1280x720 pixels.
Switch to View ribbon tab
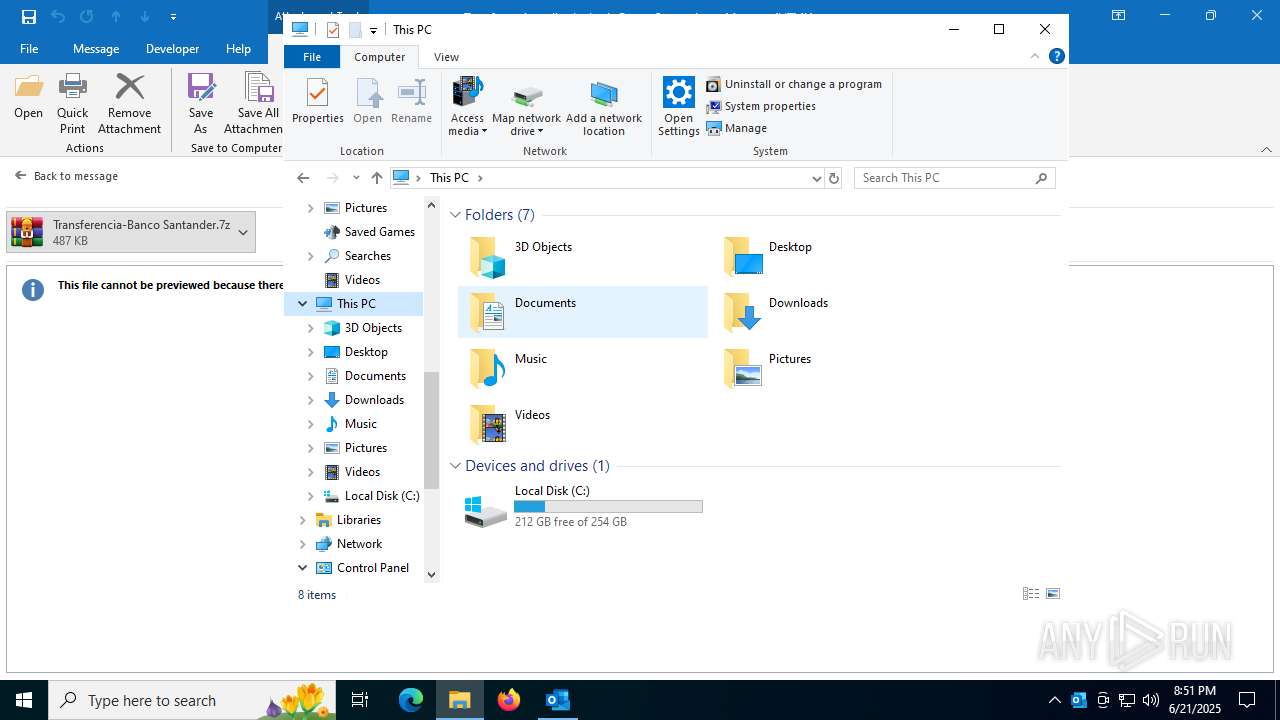click(446, 57)
